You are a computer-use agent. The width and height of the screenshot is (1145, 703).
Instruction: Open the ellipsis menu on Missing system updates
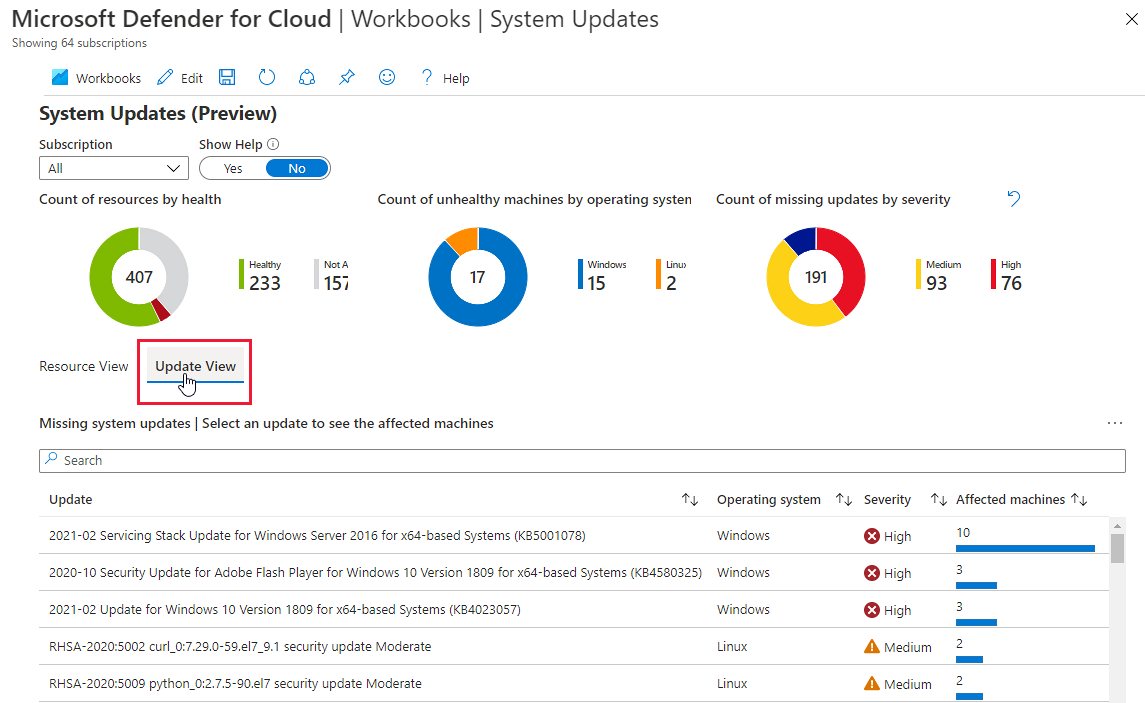1114,423
